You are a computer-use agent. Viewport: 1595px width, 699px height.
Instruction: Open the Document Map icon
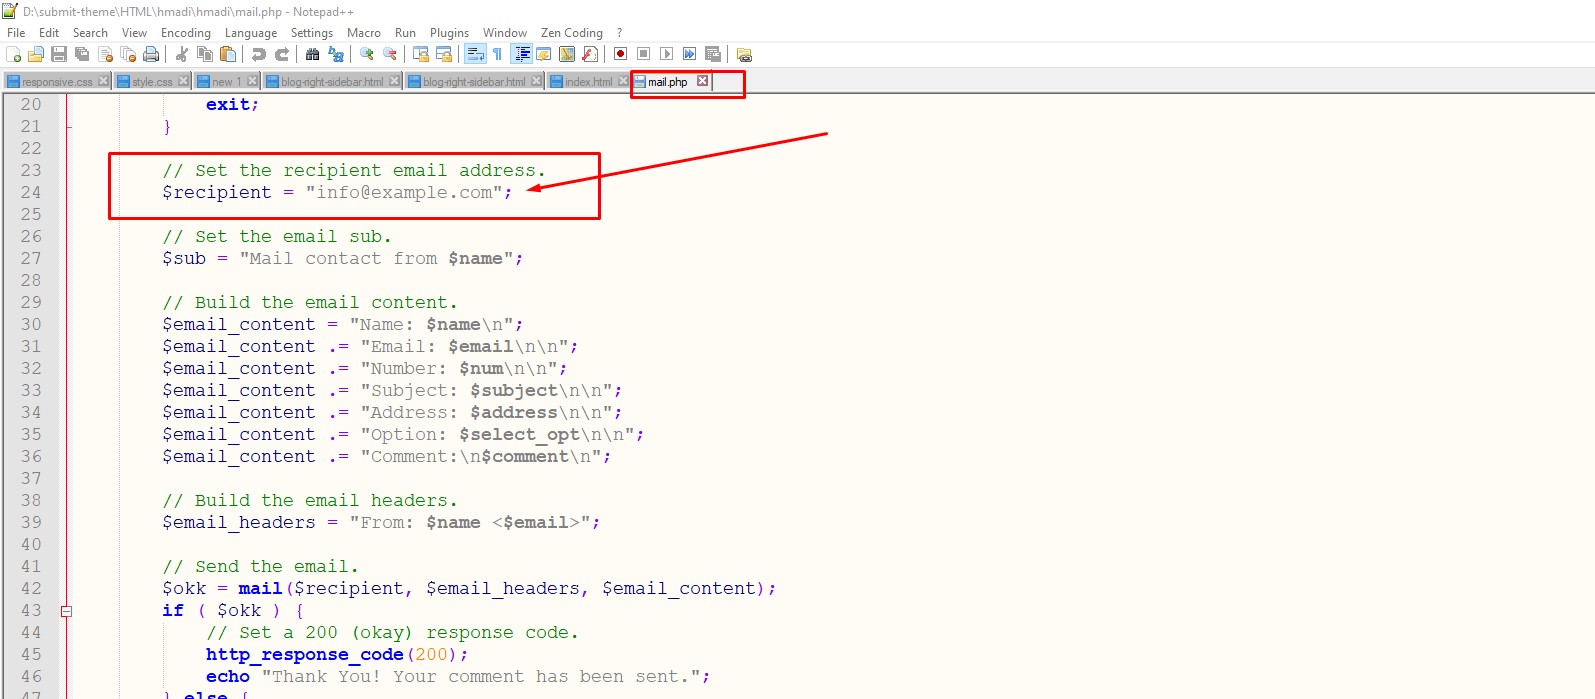566,54
